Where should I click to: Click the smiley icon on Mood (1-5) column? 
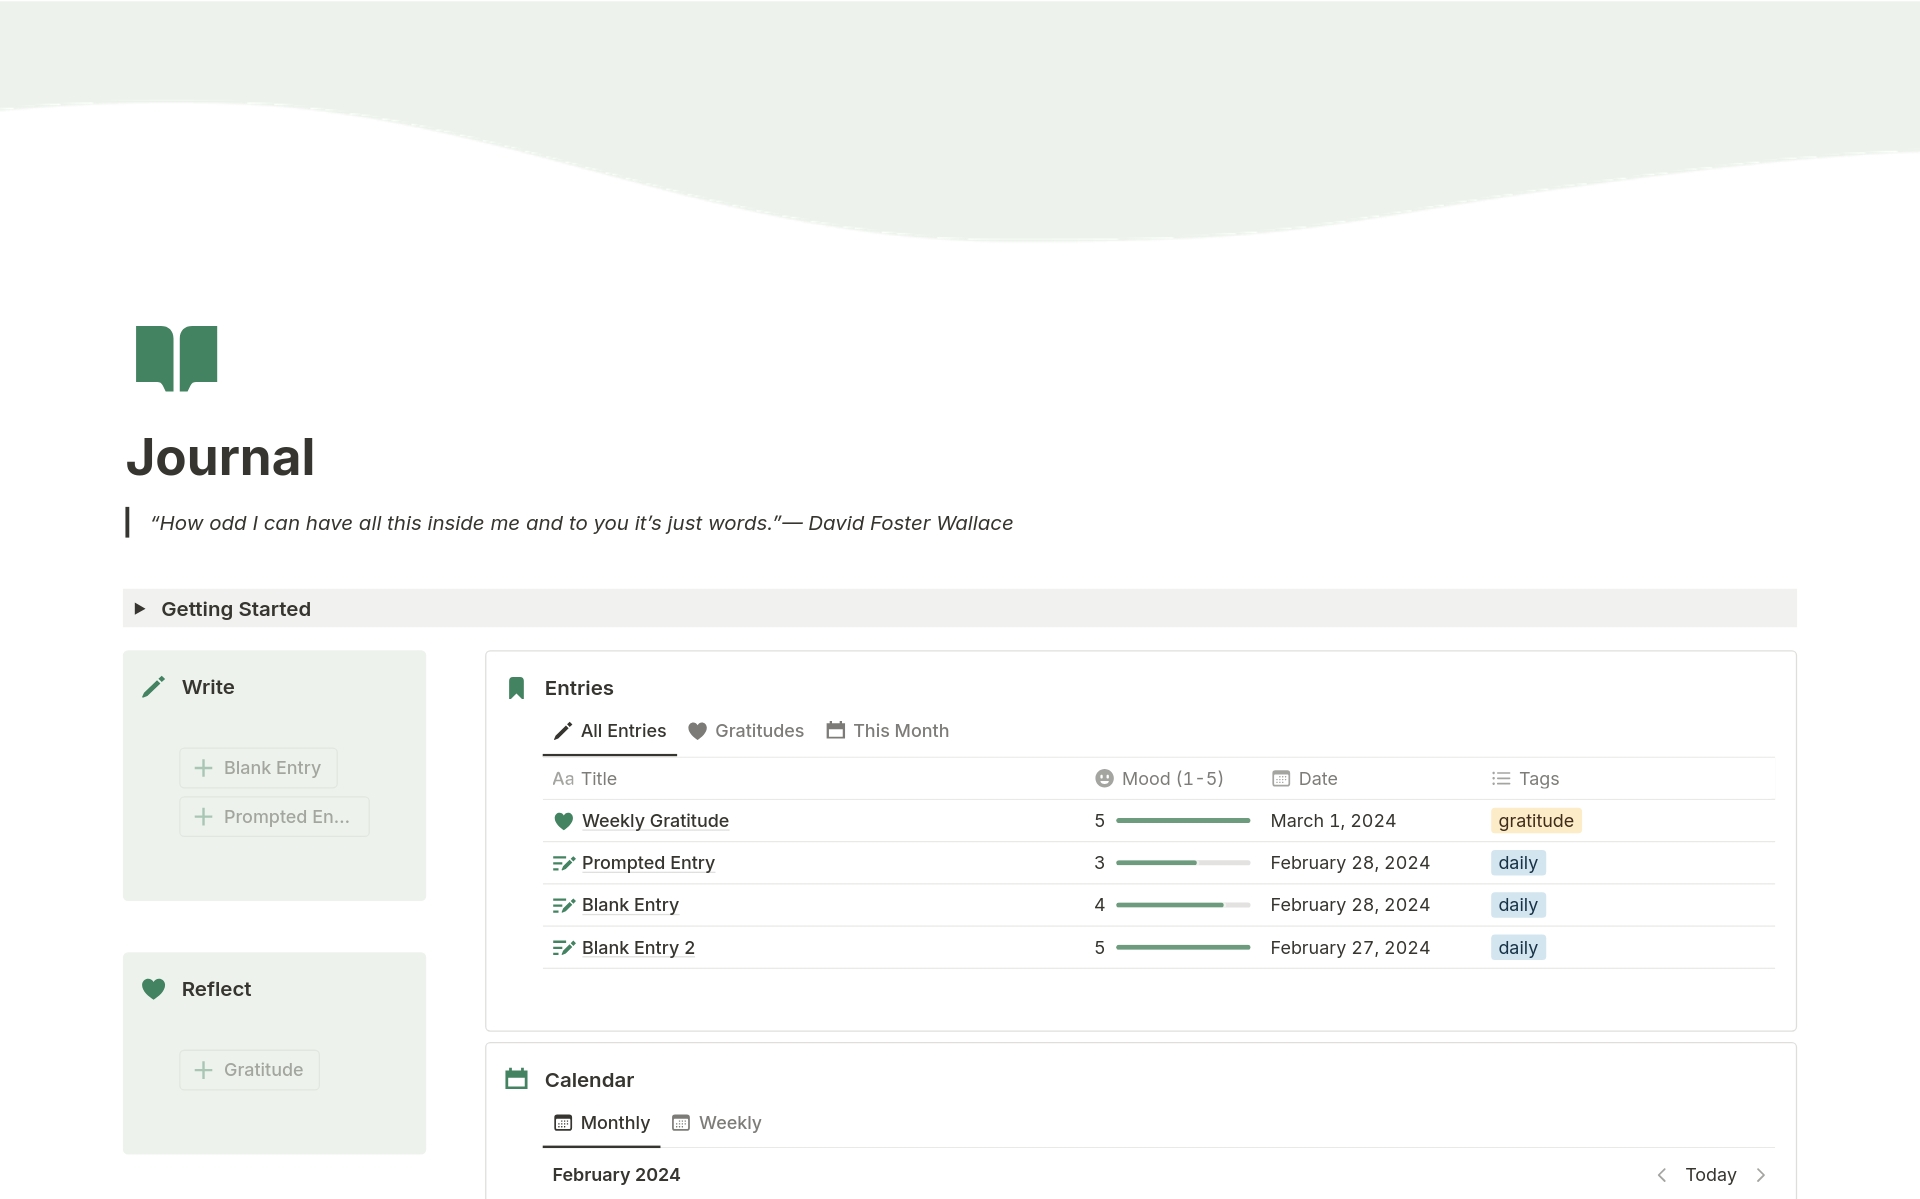(1103, 778)
